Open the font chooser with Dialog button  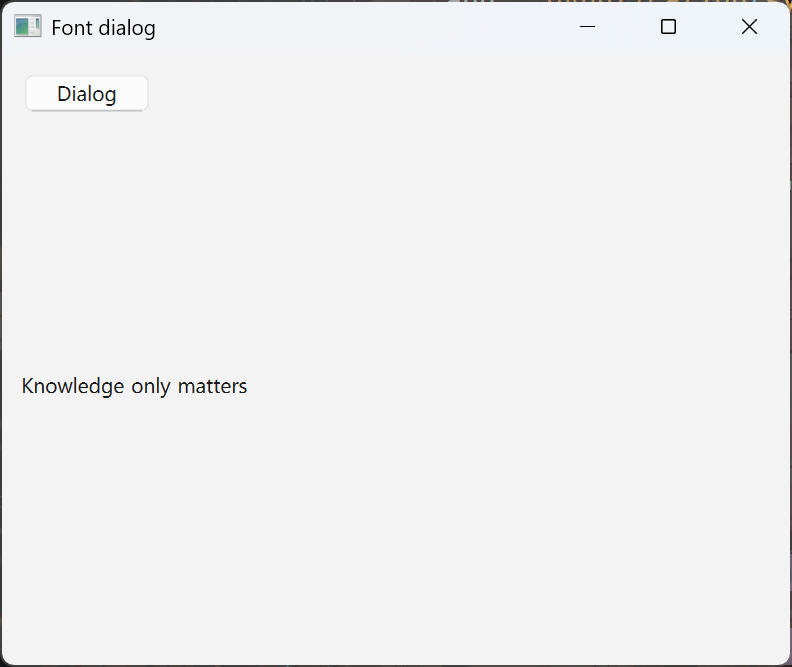pos(87,94)
